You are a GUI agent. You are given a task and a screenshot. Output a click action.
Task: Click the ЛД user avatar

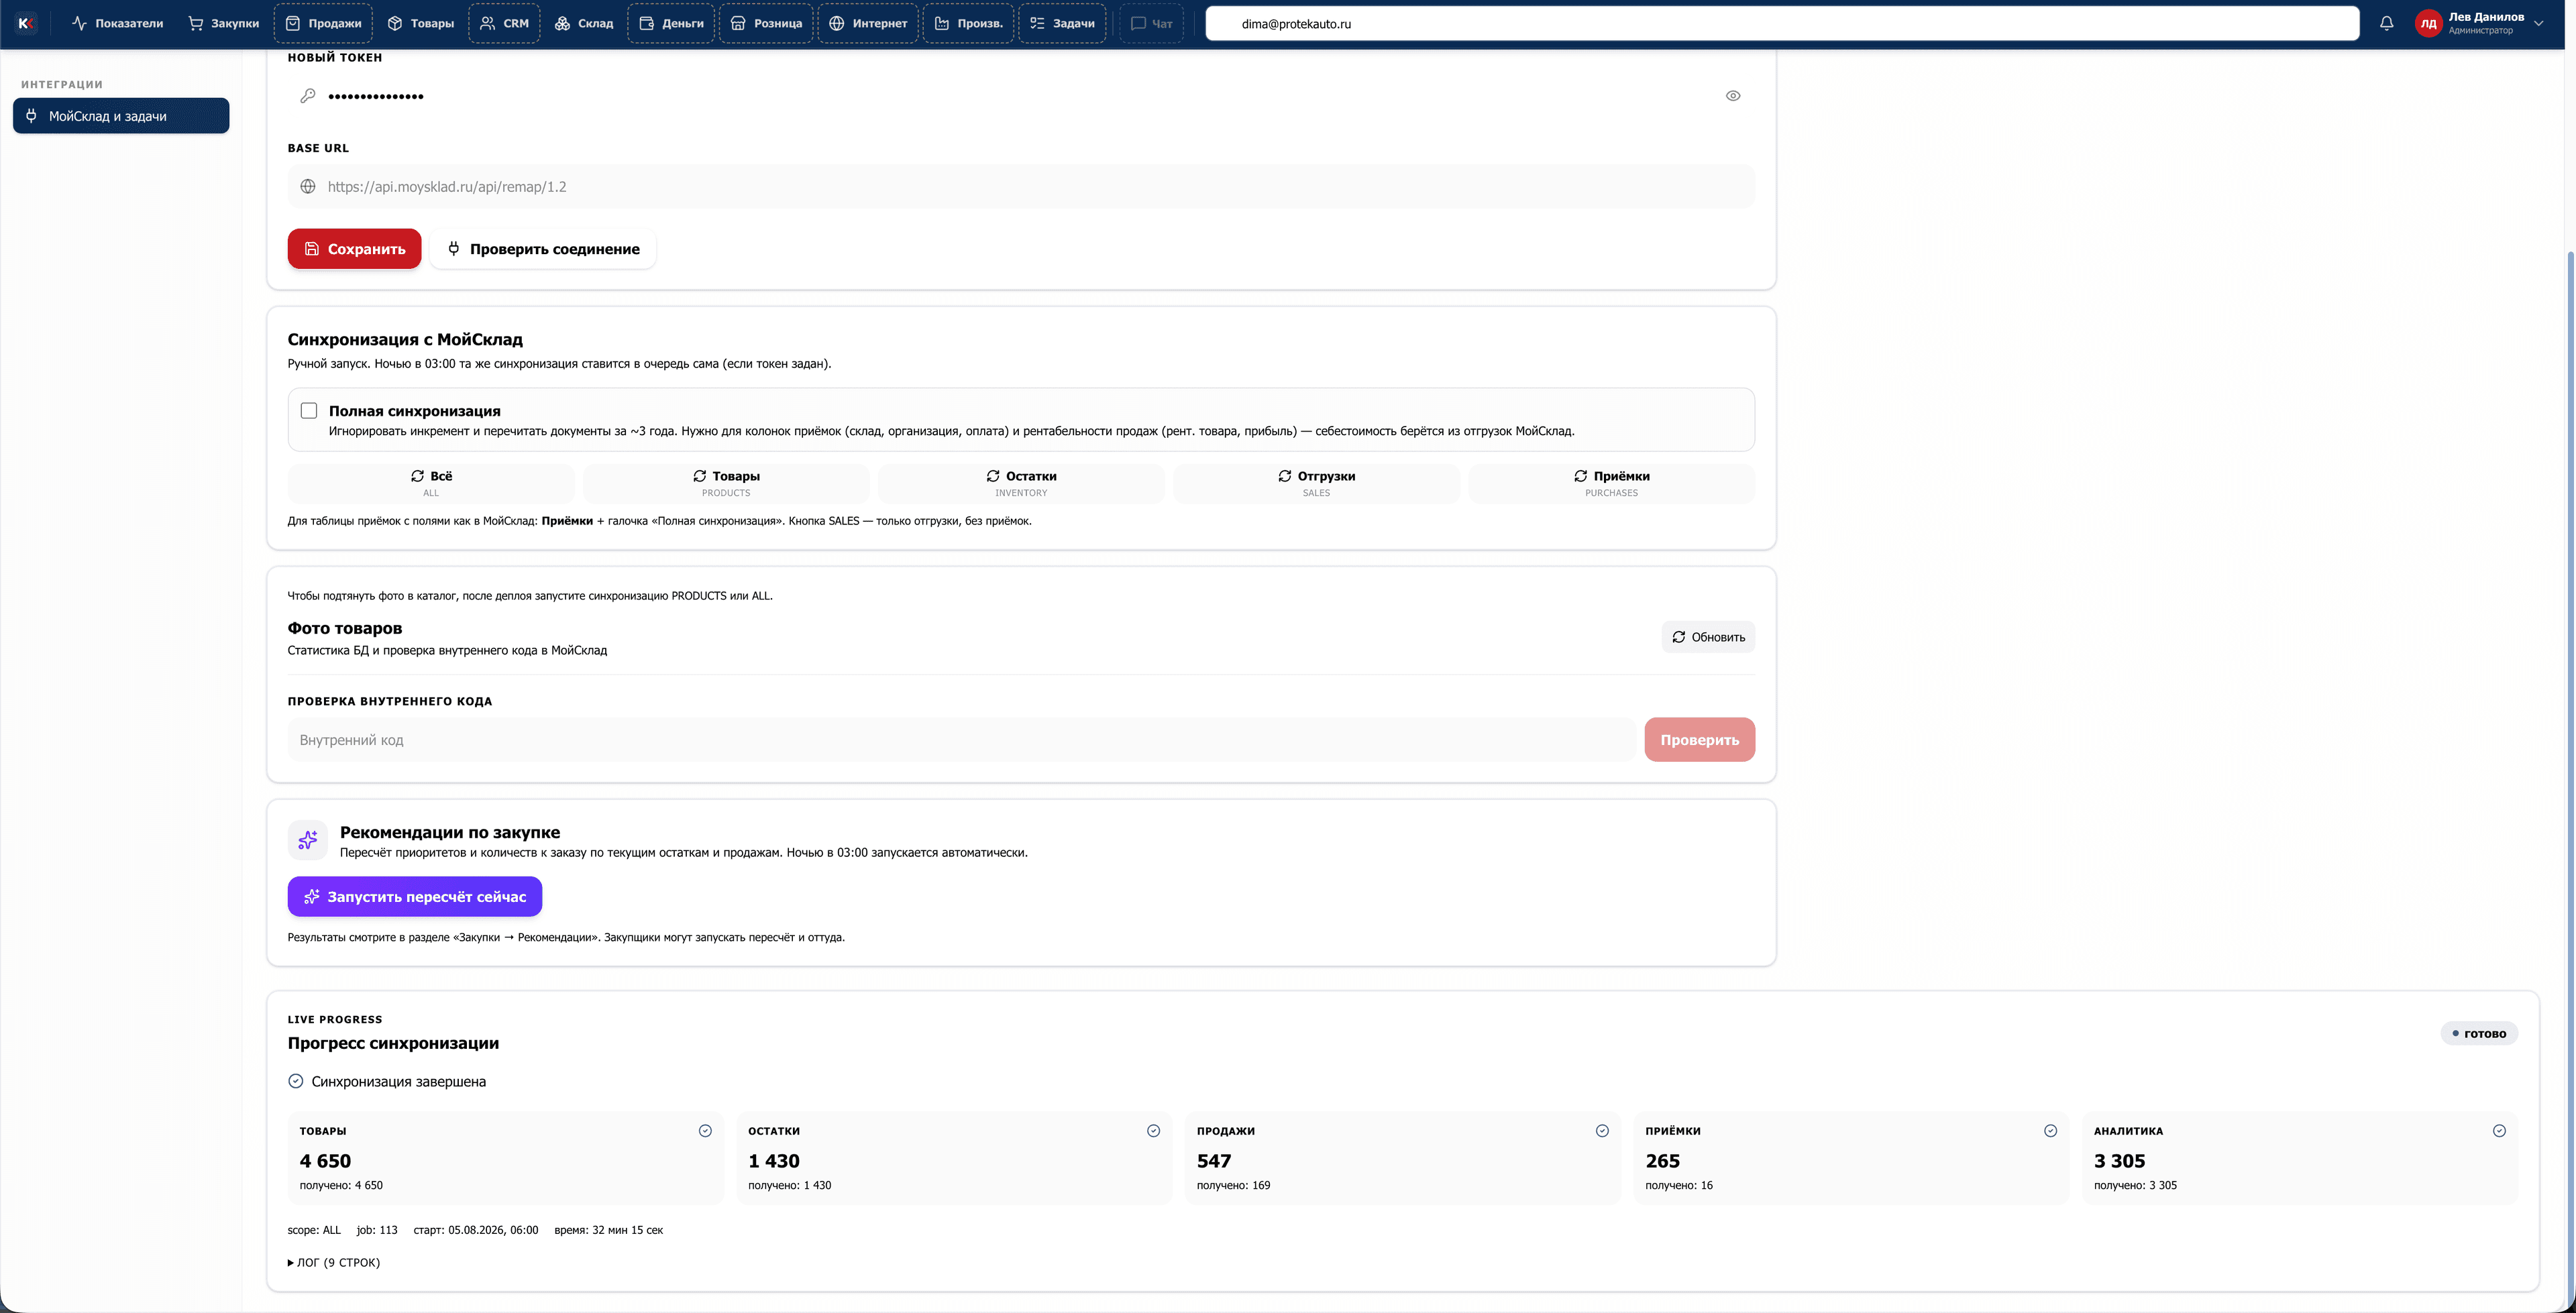coord(2428,23)
